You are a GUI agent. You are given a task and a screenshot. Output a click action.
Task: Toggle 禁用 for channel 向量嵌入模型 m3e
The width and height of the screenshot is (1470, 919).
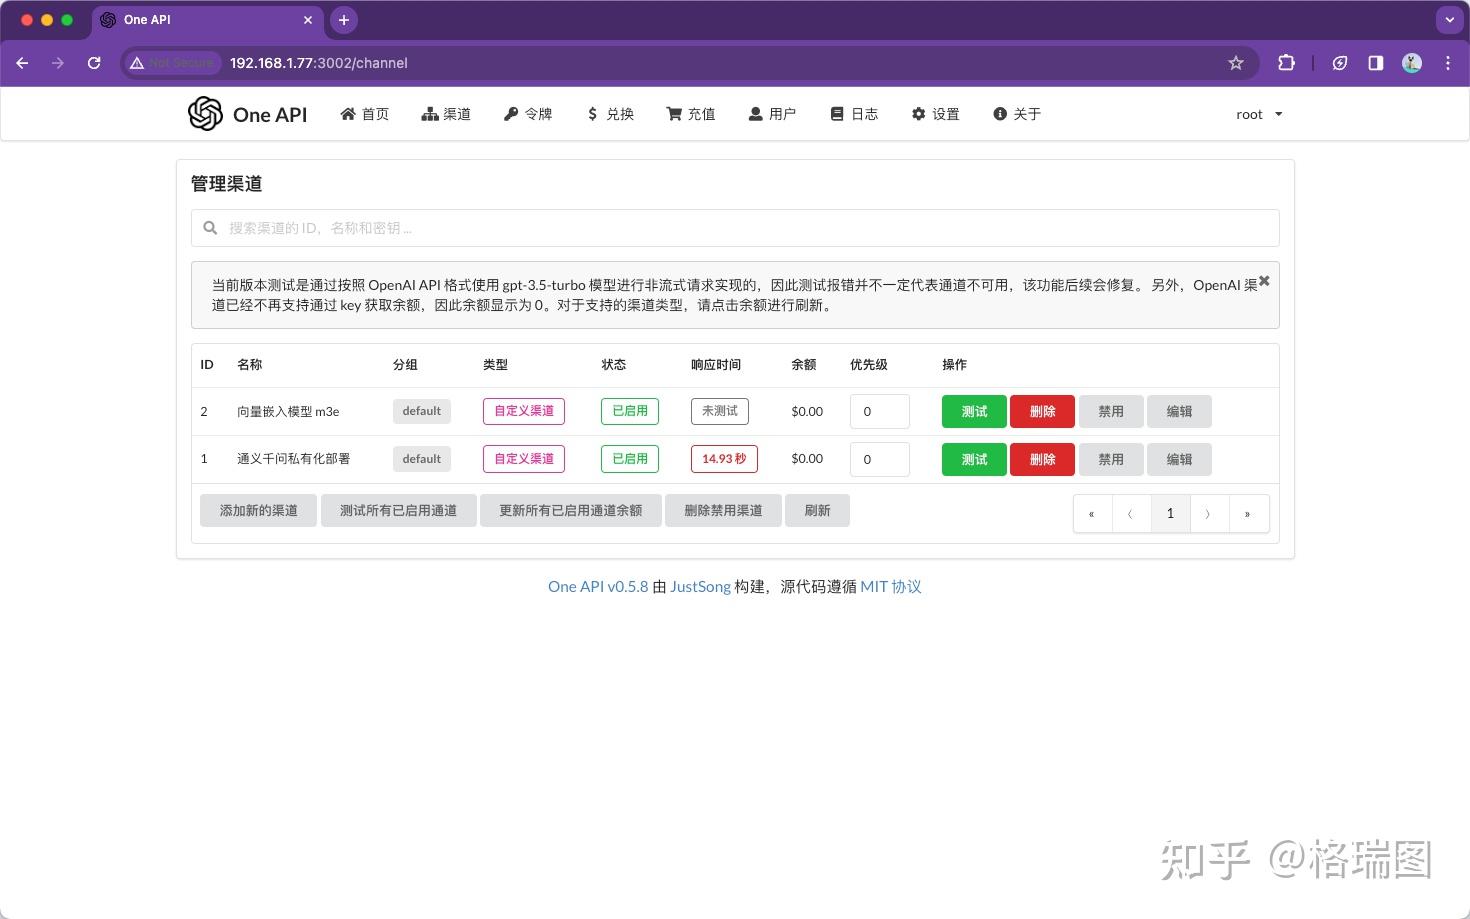[x=1110, y=411]
